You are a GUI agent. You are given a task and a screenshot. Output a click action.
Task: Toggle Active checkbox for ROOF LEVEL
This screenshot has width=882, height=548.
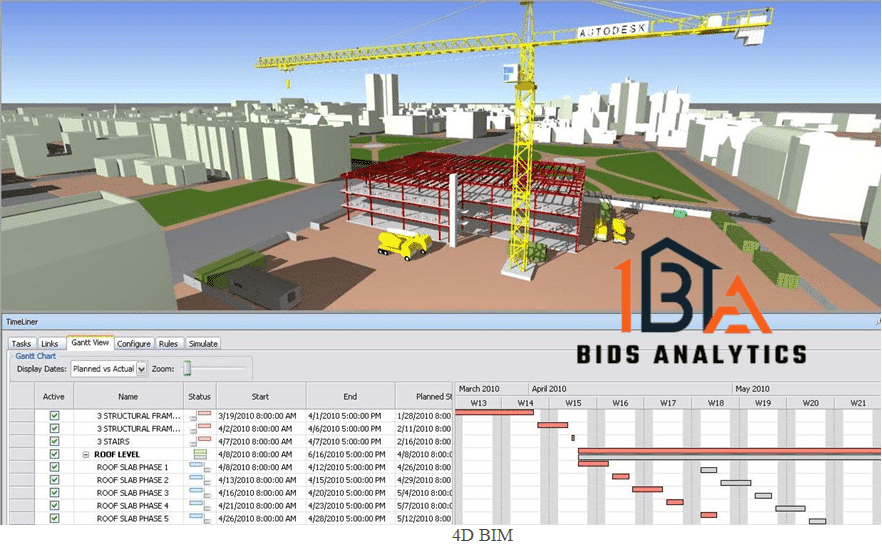[55, 454]
